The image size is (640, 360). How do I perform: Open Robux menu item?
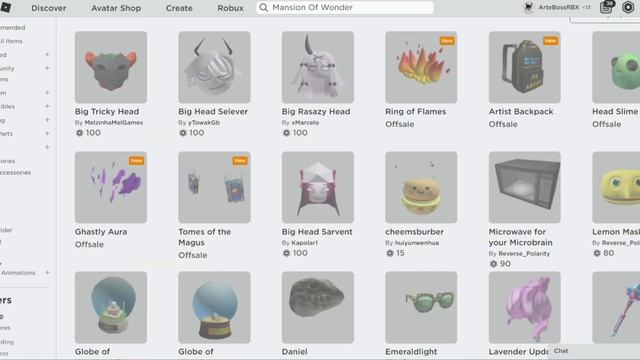click(x=230, y=8)
